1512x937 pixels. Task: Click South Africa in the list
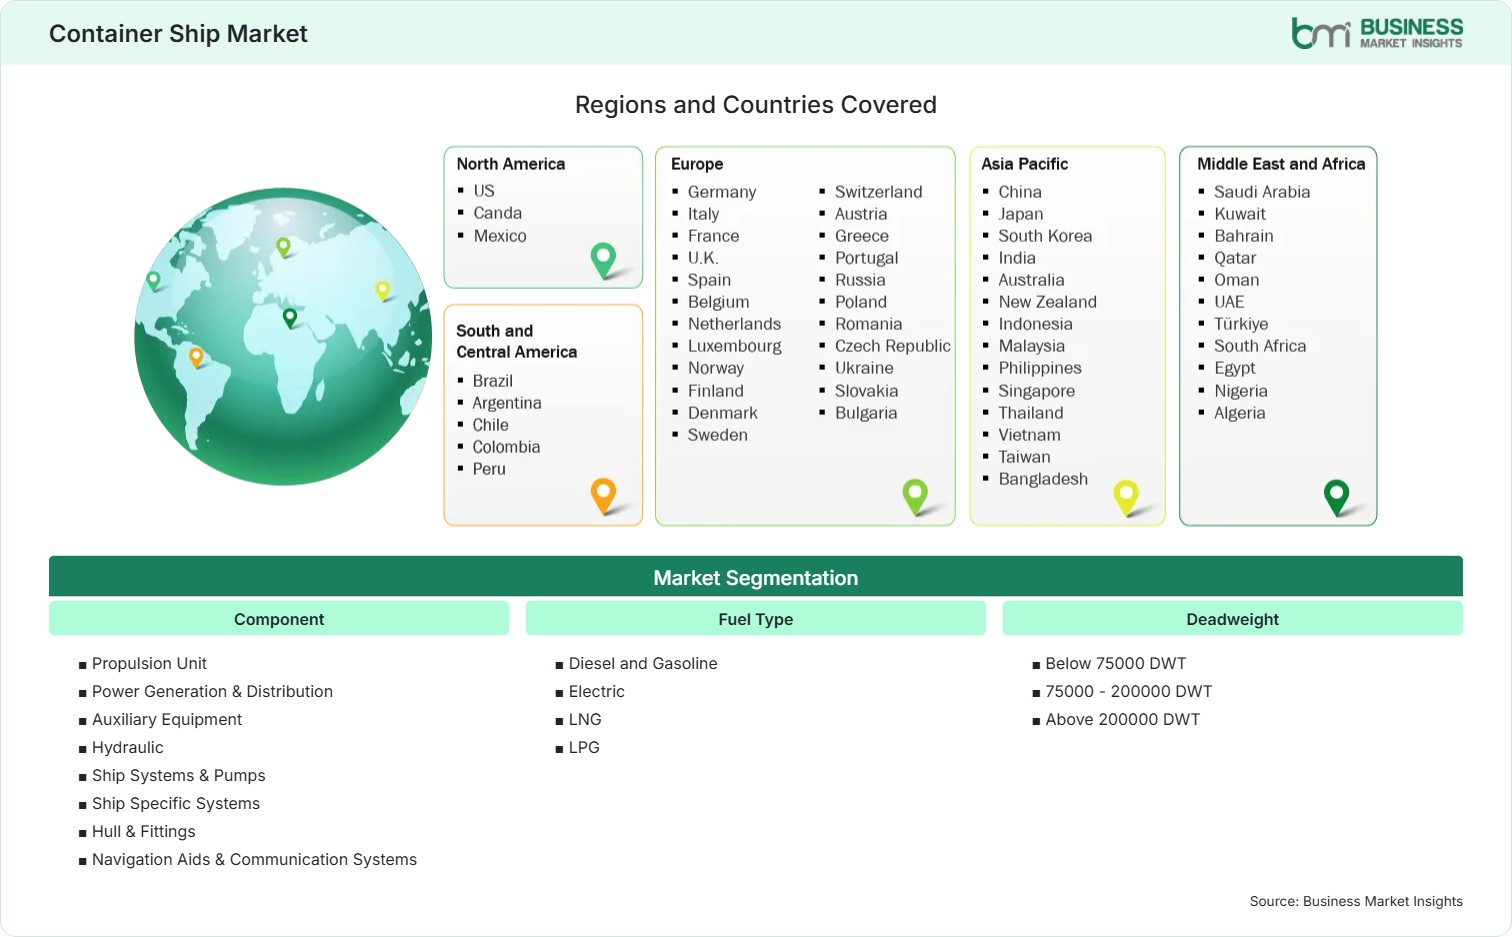(x=1260, y=346)
